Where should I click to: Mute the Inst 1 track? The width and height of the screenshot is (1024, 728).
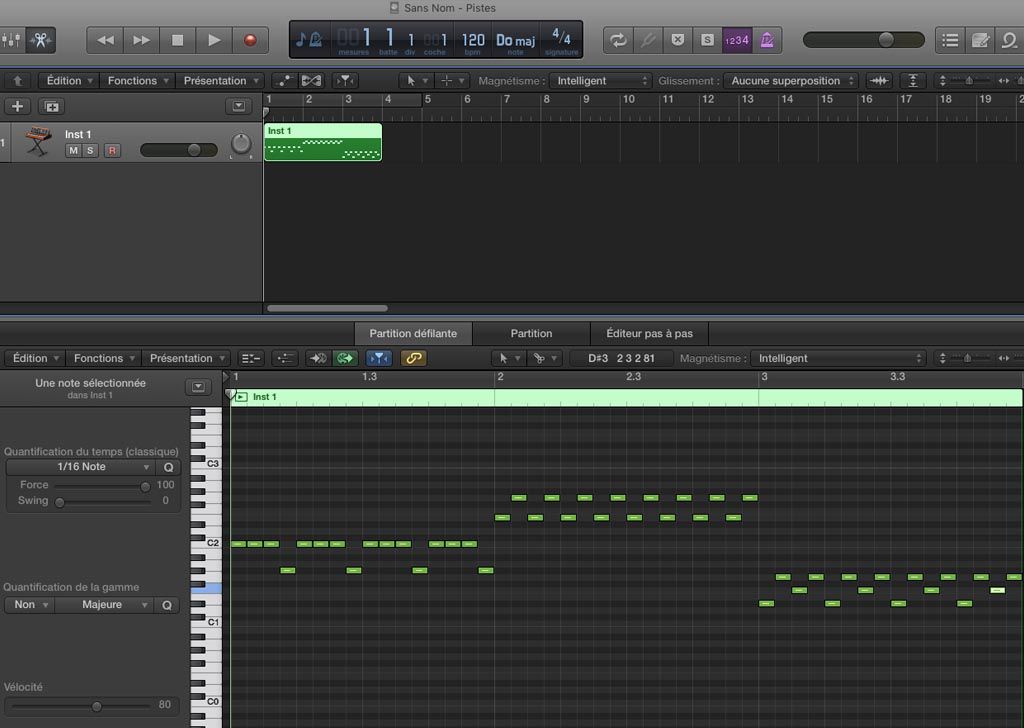[73, 150]
